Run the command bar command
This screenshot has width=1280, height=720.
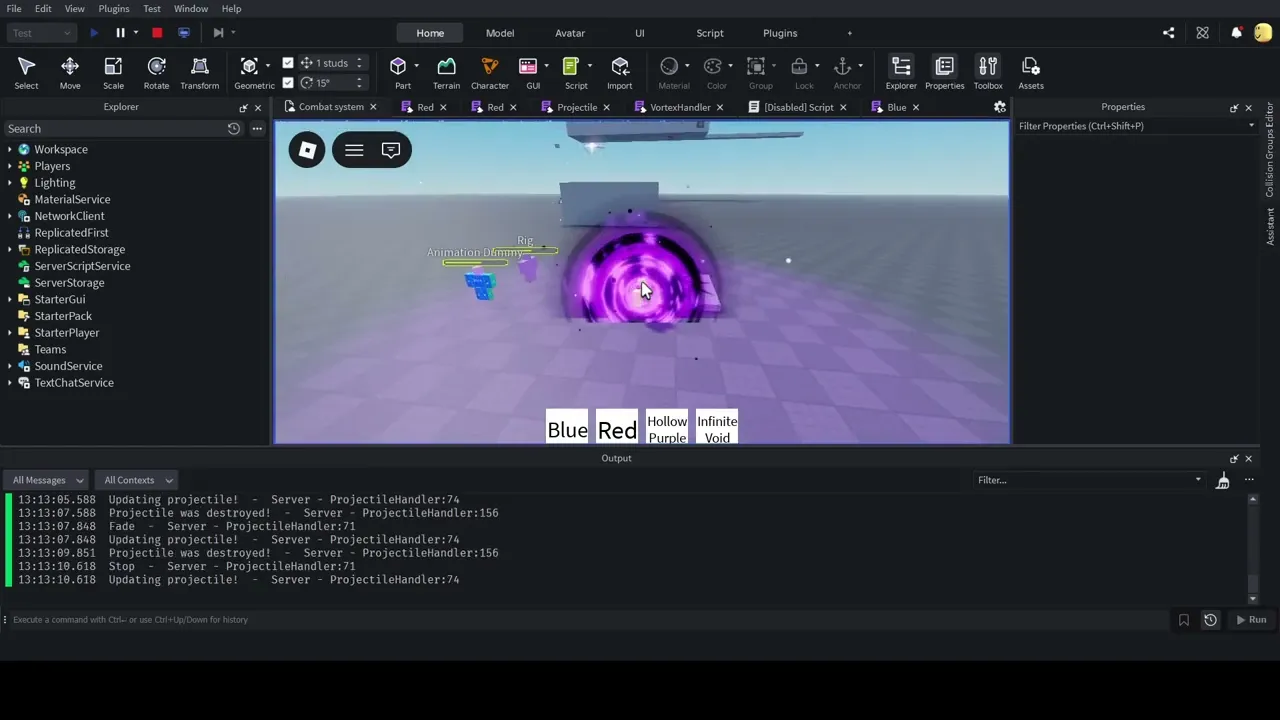pyautogui.click(x=1251, y=620)
